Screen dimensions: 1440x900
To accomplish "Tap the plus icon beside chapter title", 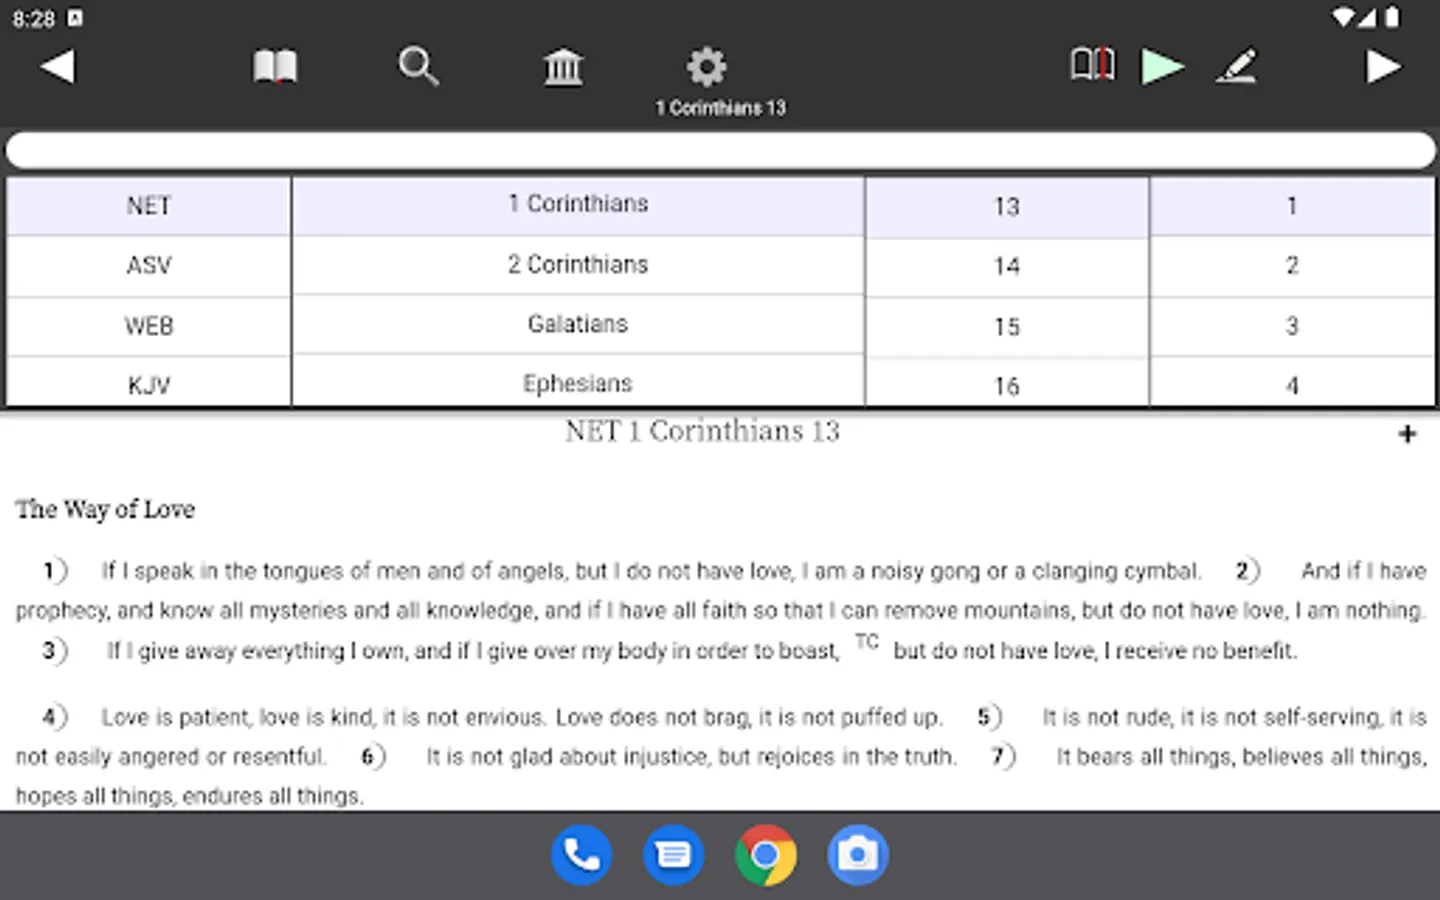I will point(1407,434).
